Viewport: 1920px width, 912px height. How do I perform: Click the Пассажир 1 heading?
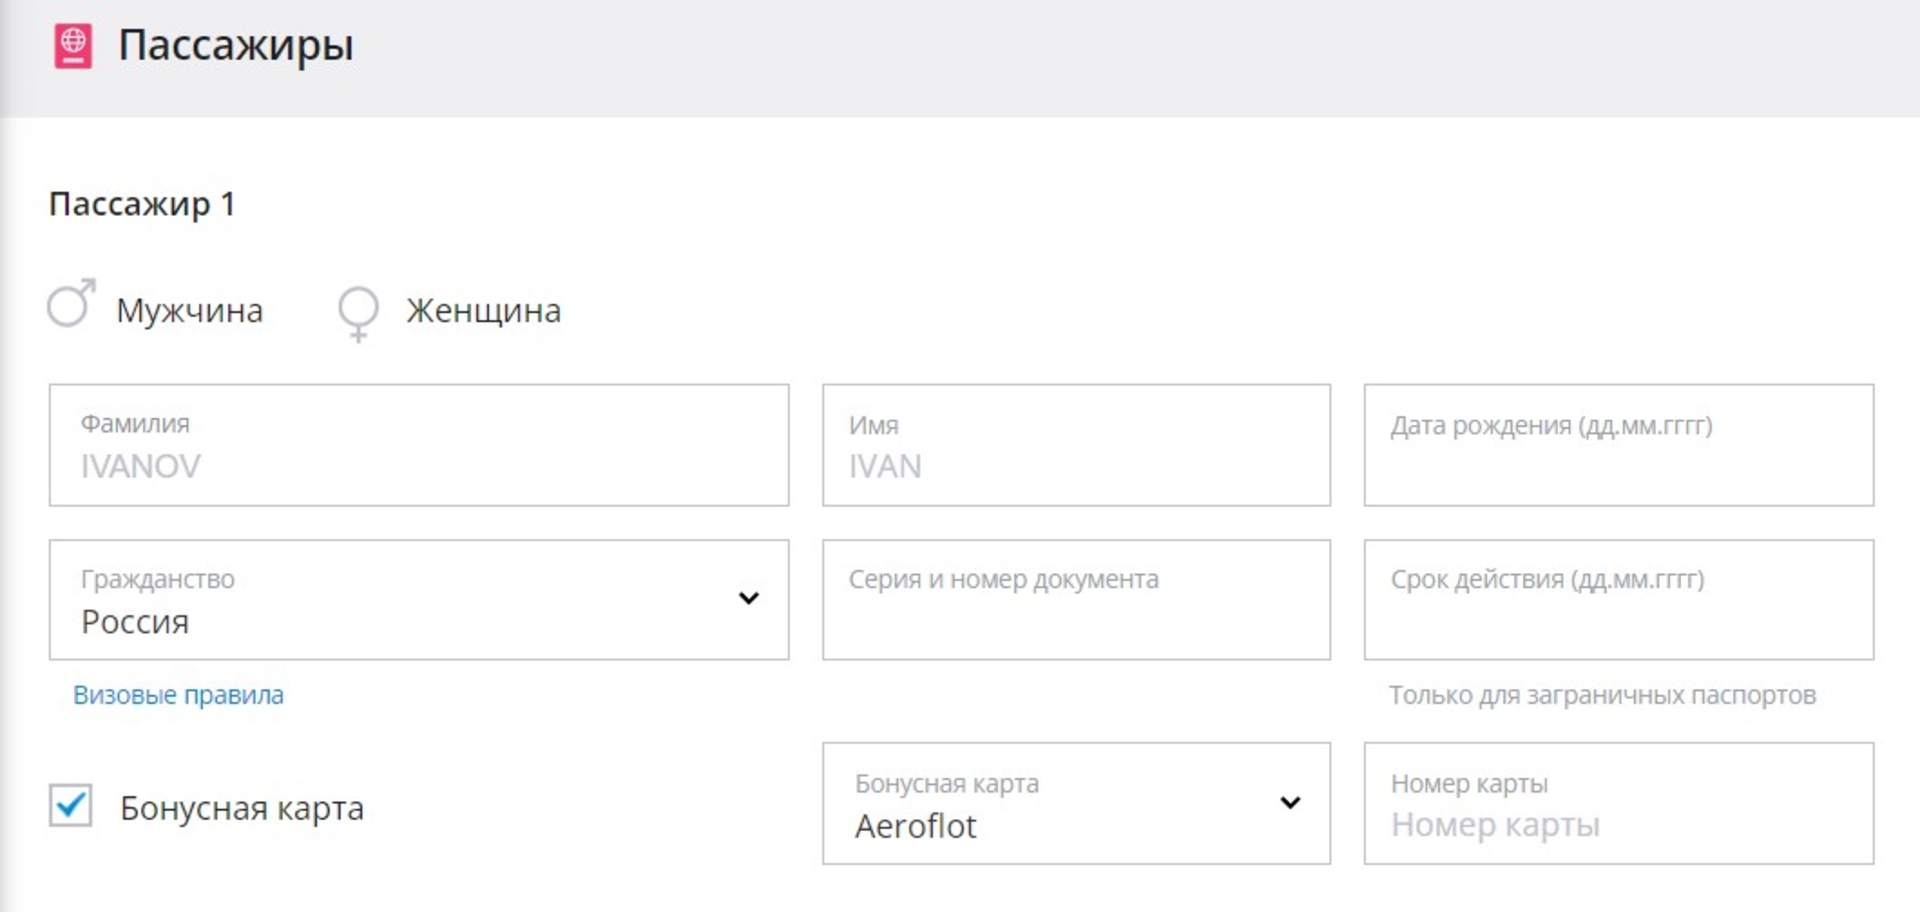[142, 204]
